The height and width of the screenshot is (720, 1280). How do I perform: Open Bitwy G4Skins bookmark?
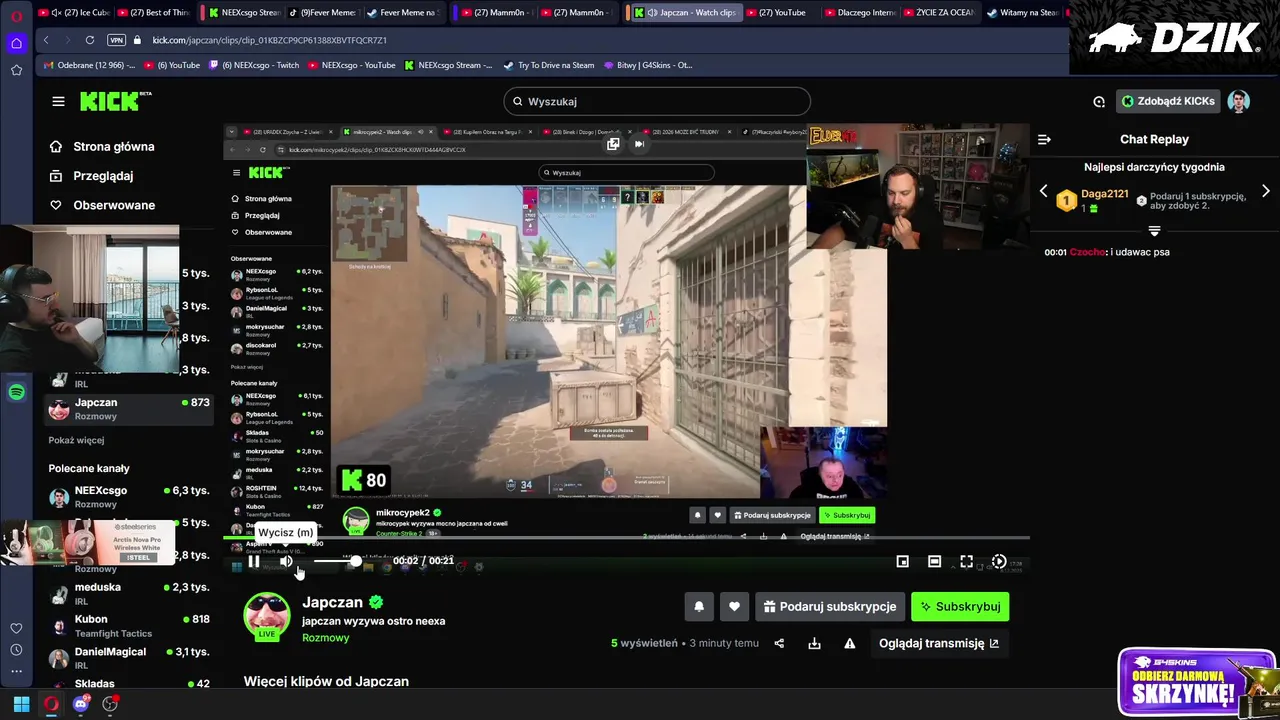647,65
